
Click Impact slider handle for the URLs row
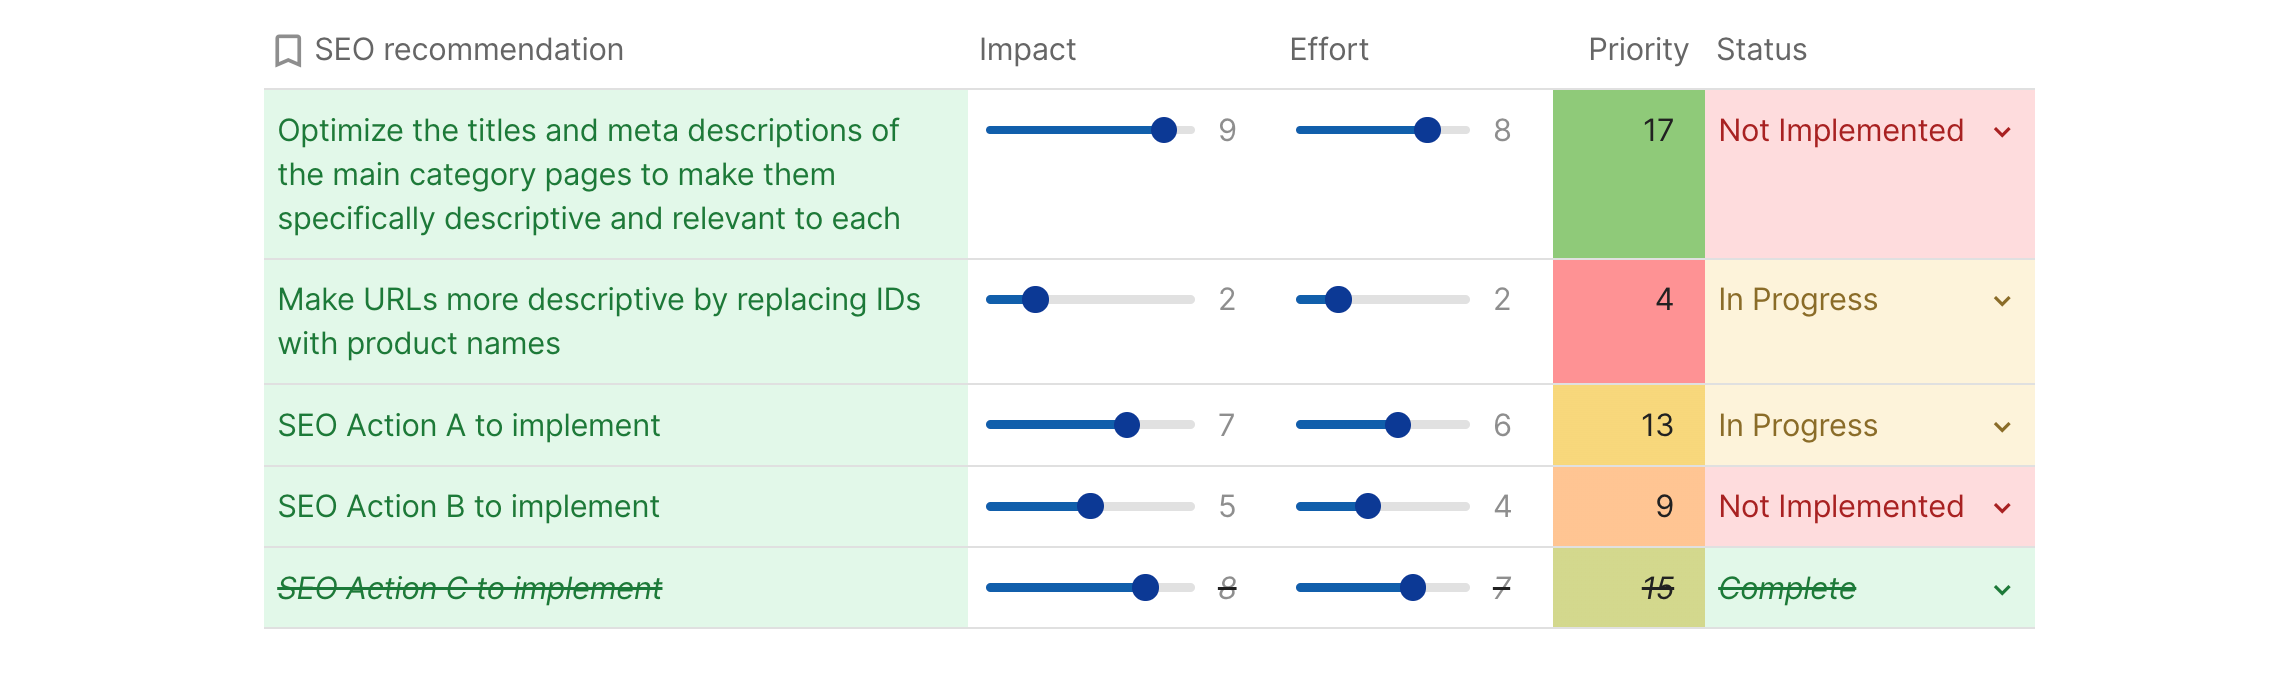(1036, 299)
